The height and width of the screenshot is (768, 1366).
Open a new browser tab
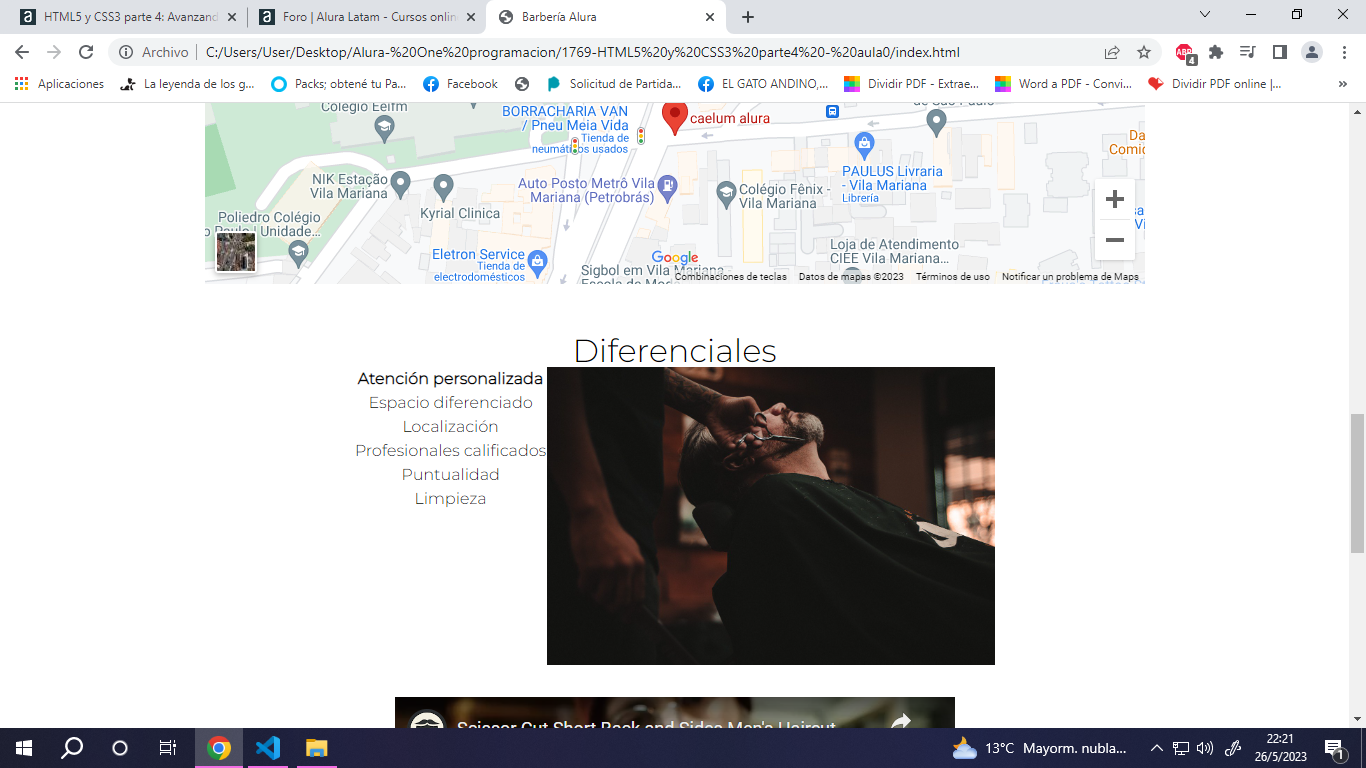pyautogui.click(x=748, y=17)
